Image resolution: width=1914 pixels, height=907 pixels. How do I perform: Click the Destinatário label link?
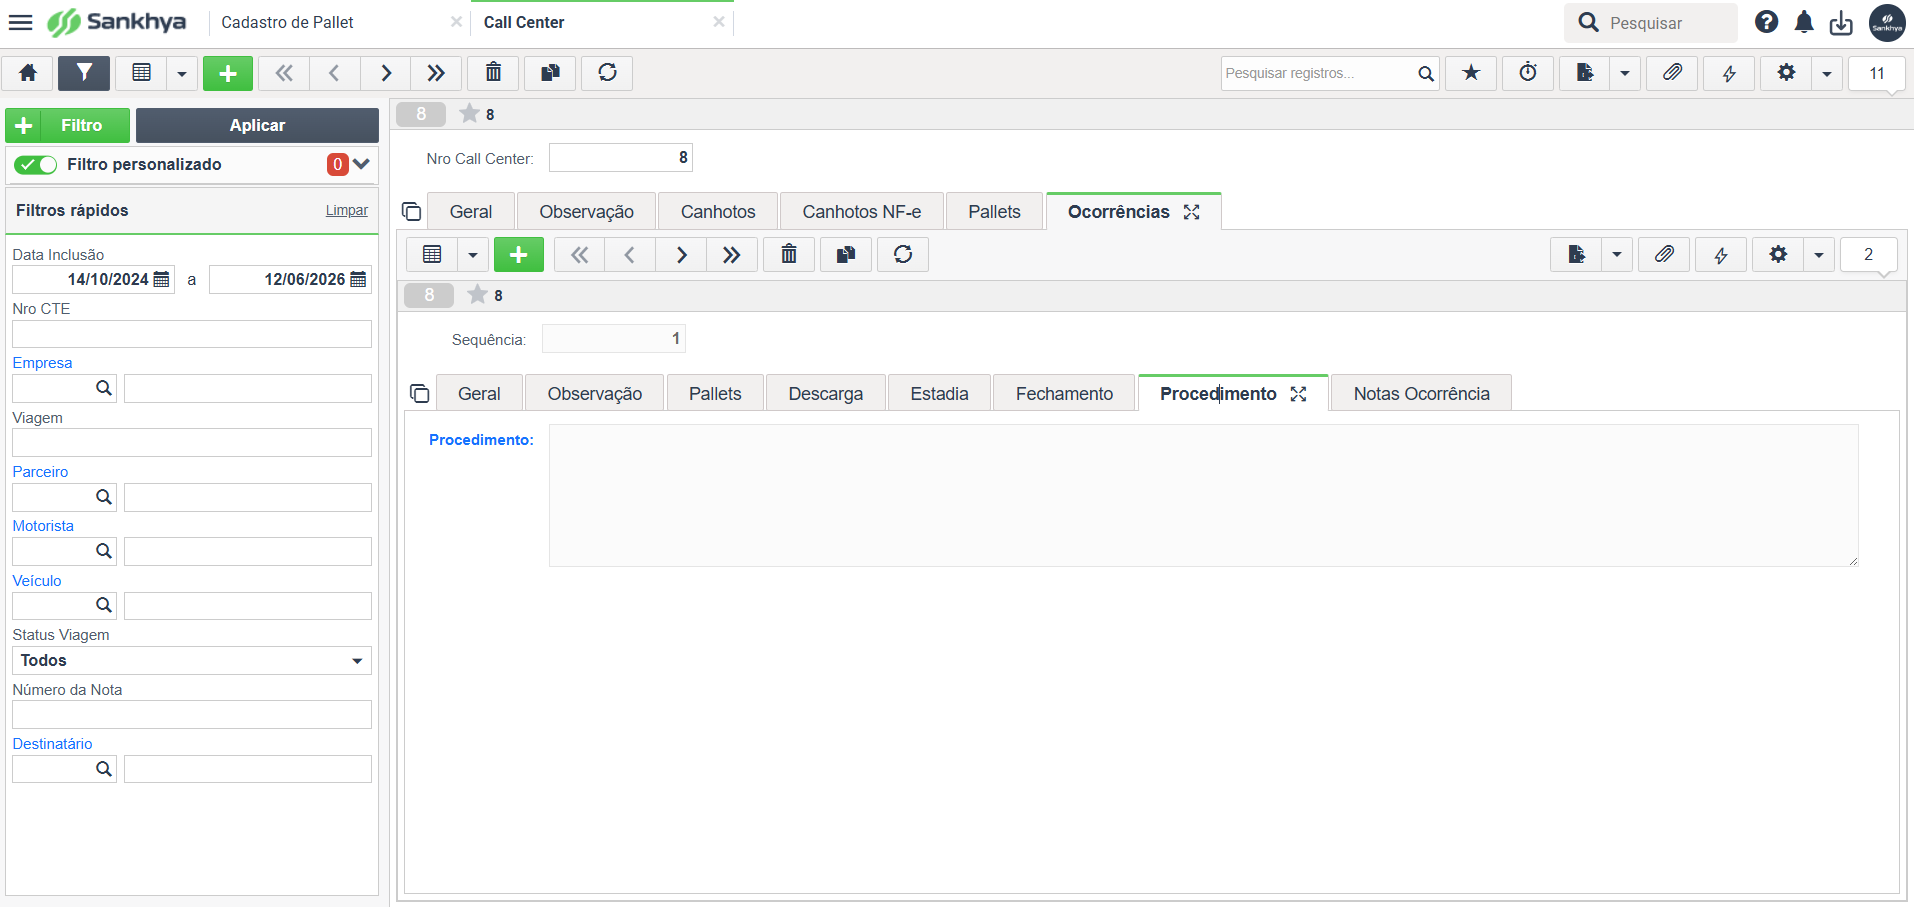coord(52,744)
